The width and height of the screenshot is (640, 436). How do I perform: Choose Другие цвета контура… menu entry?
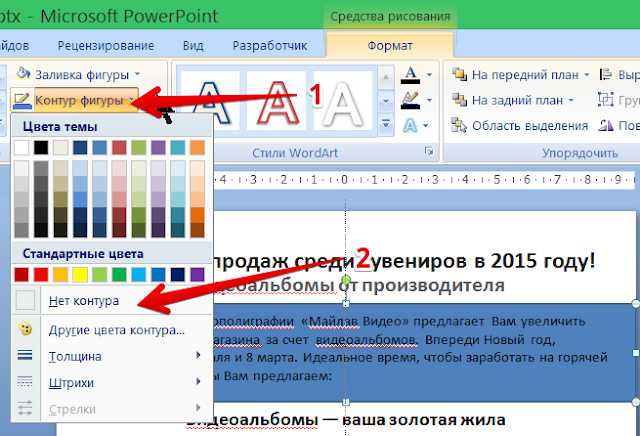[x=112, y=329]
